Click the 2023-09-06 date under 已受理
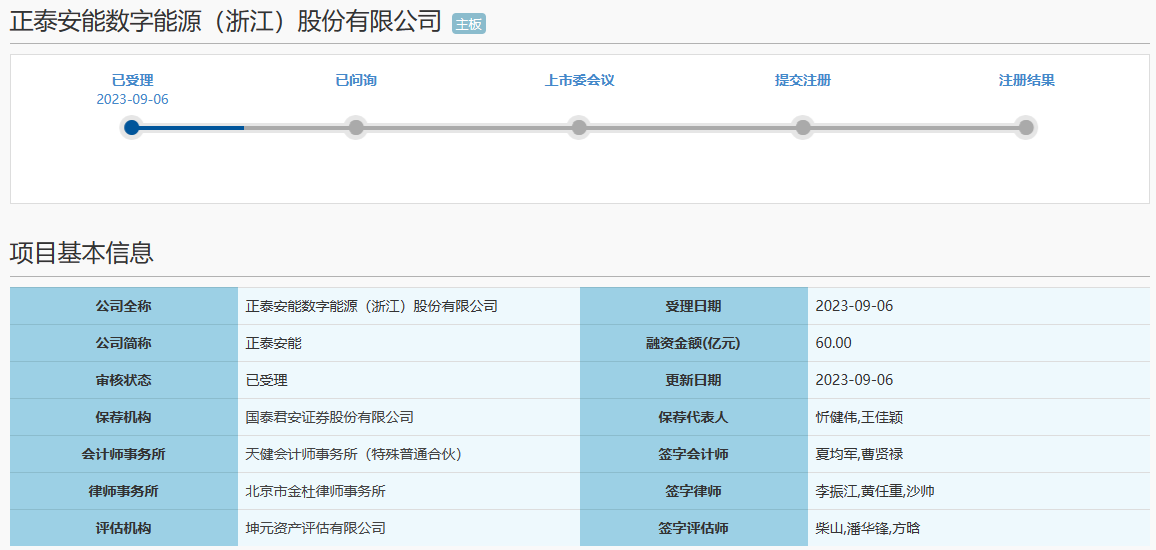The image size is (1156, 550). coord(133,100)
